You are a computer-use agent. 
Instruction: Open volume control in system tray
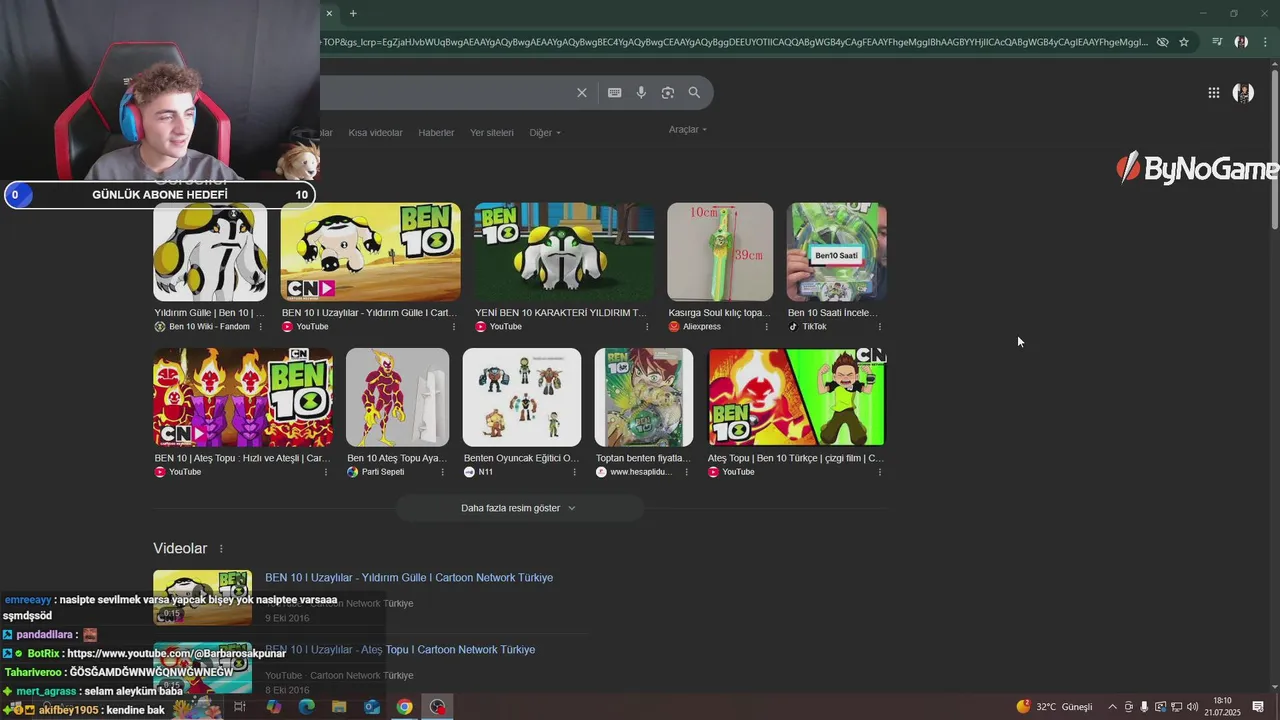pos(1192,707)
